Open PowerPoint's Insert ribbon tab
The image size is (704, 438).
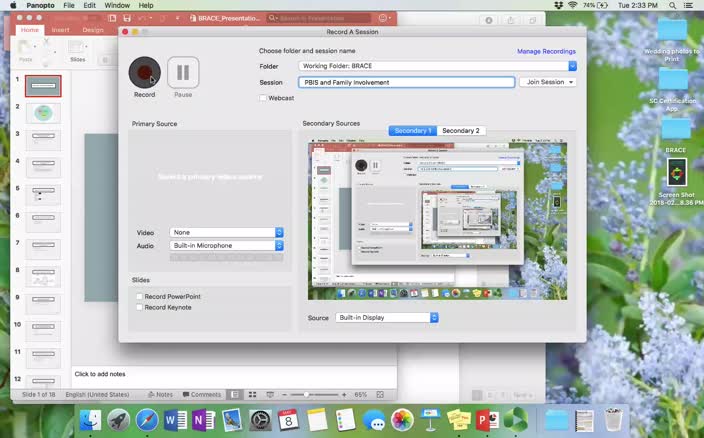(61, 30)
